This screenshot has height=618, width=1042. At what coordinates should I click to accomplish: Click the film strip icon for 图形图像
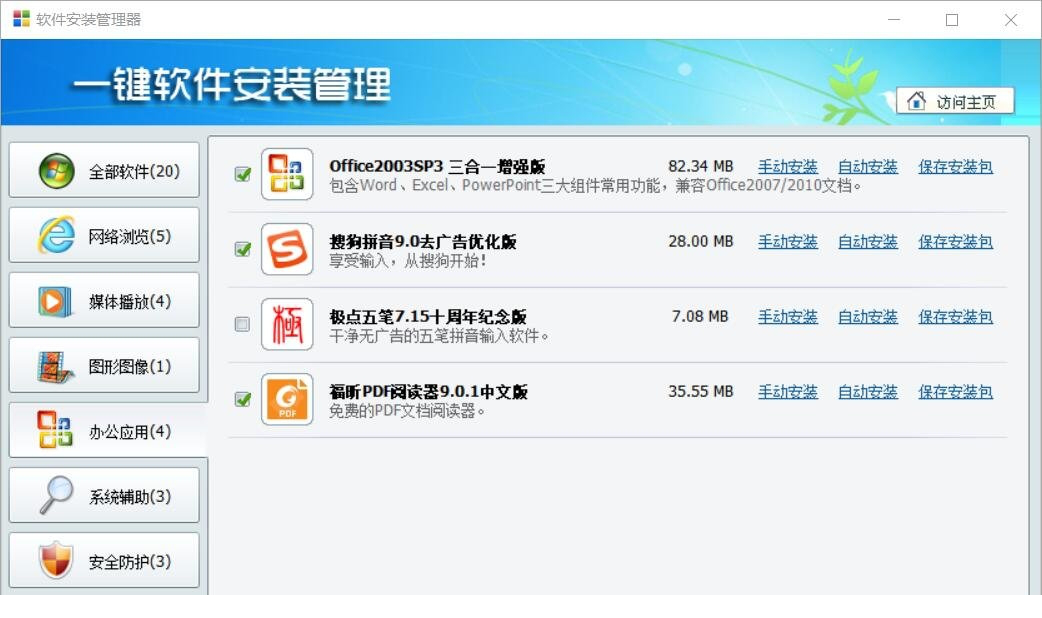click(x=55, y=367)
